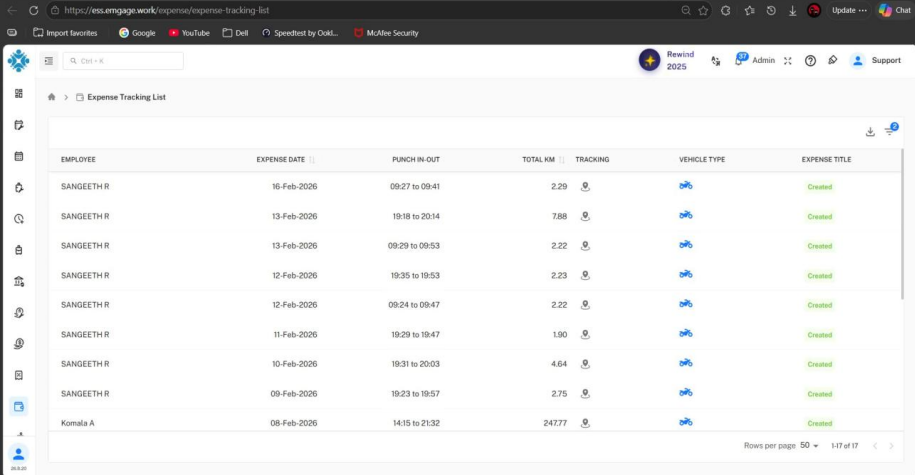Screen dimensions: 915x475
Task: Open the Support user menu
Action: click(x=876, y=61)
